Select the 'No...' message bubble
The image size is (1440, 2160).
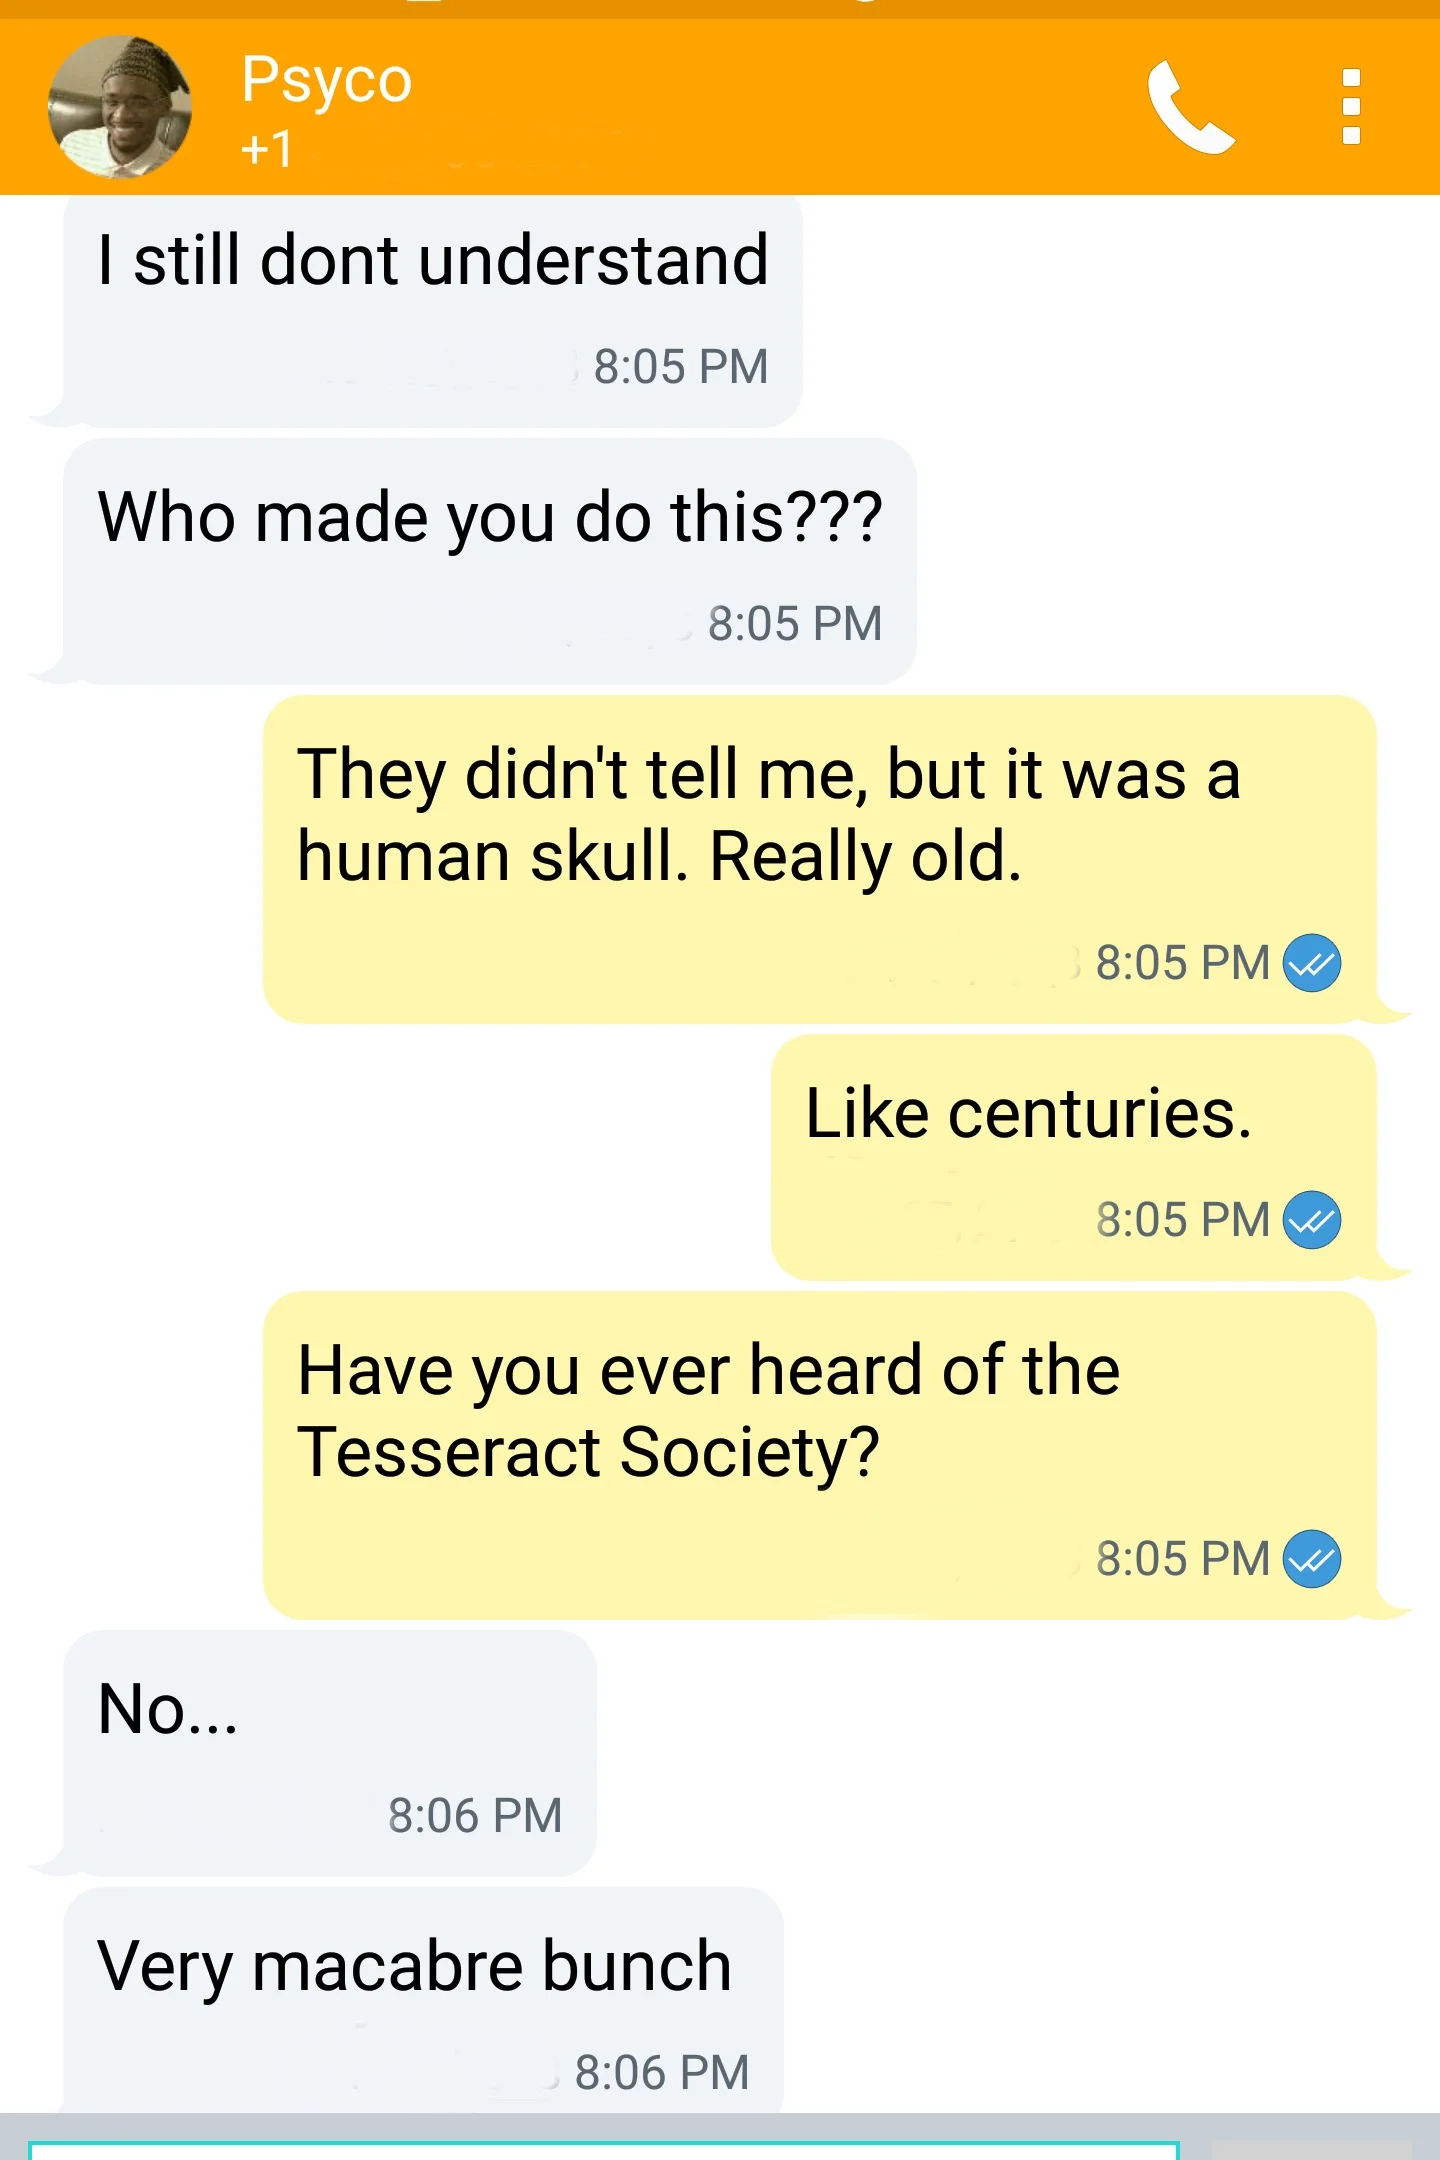point(329,1753)
